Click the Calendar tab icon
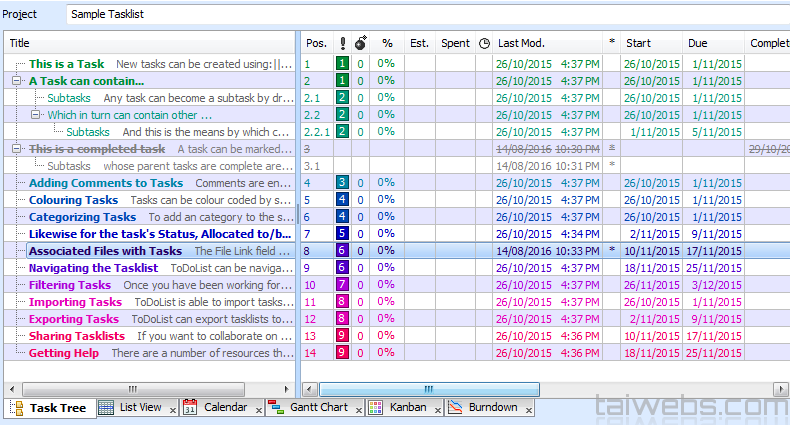This screenshot has height=425, width=790. [190, 407]
